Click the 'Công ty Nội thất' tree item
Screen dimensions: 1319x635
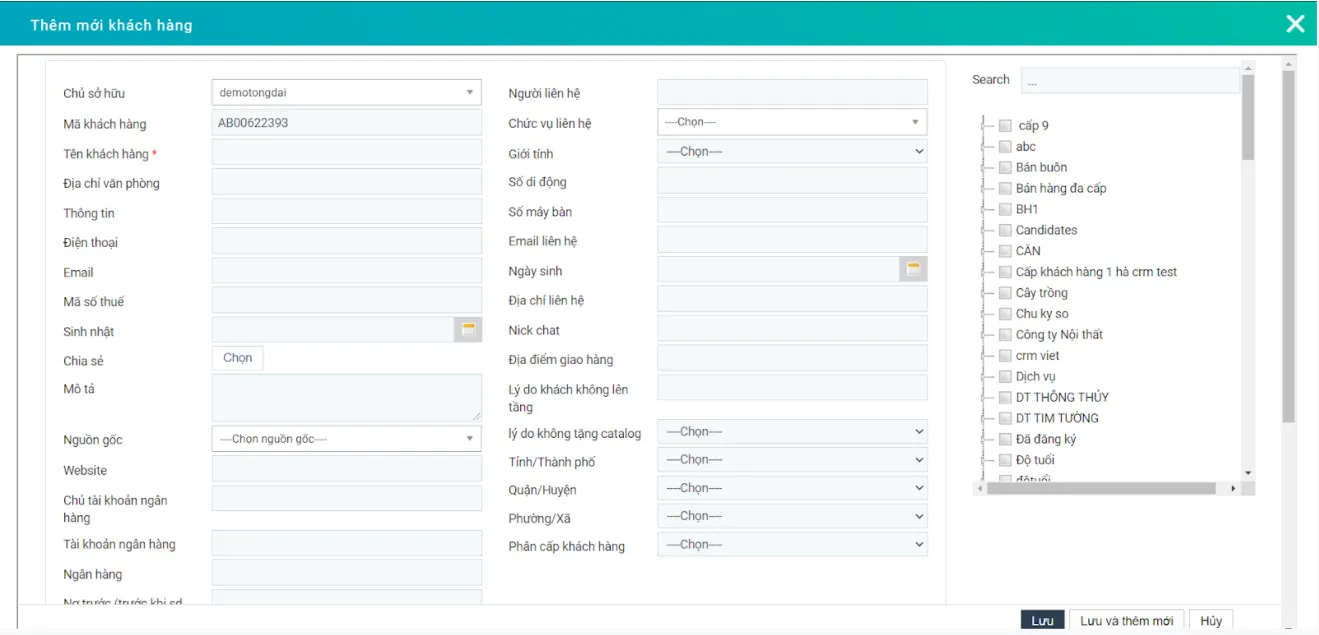coord(1059,335)
